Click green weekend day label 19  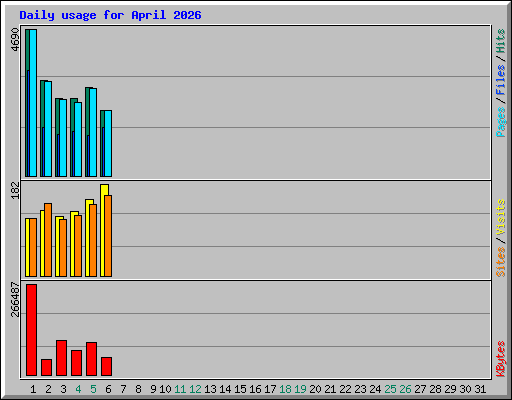click(300, 389)
